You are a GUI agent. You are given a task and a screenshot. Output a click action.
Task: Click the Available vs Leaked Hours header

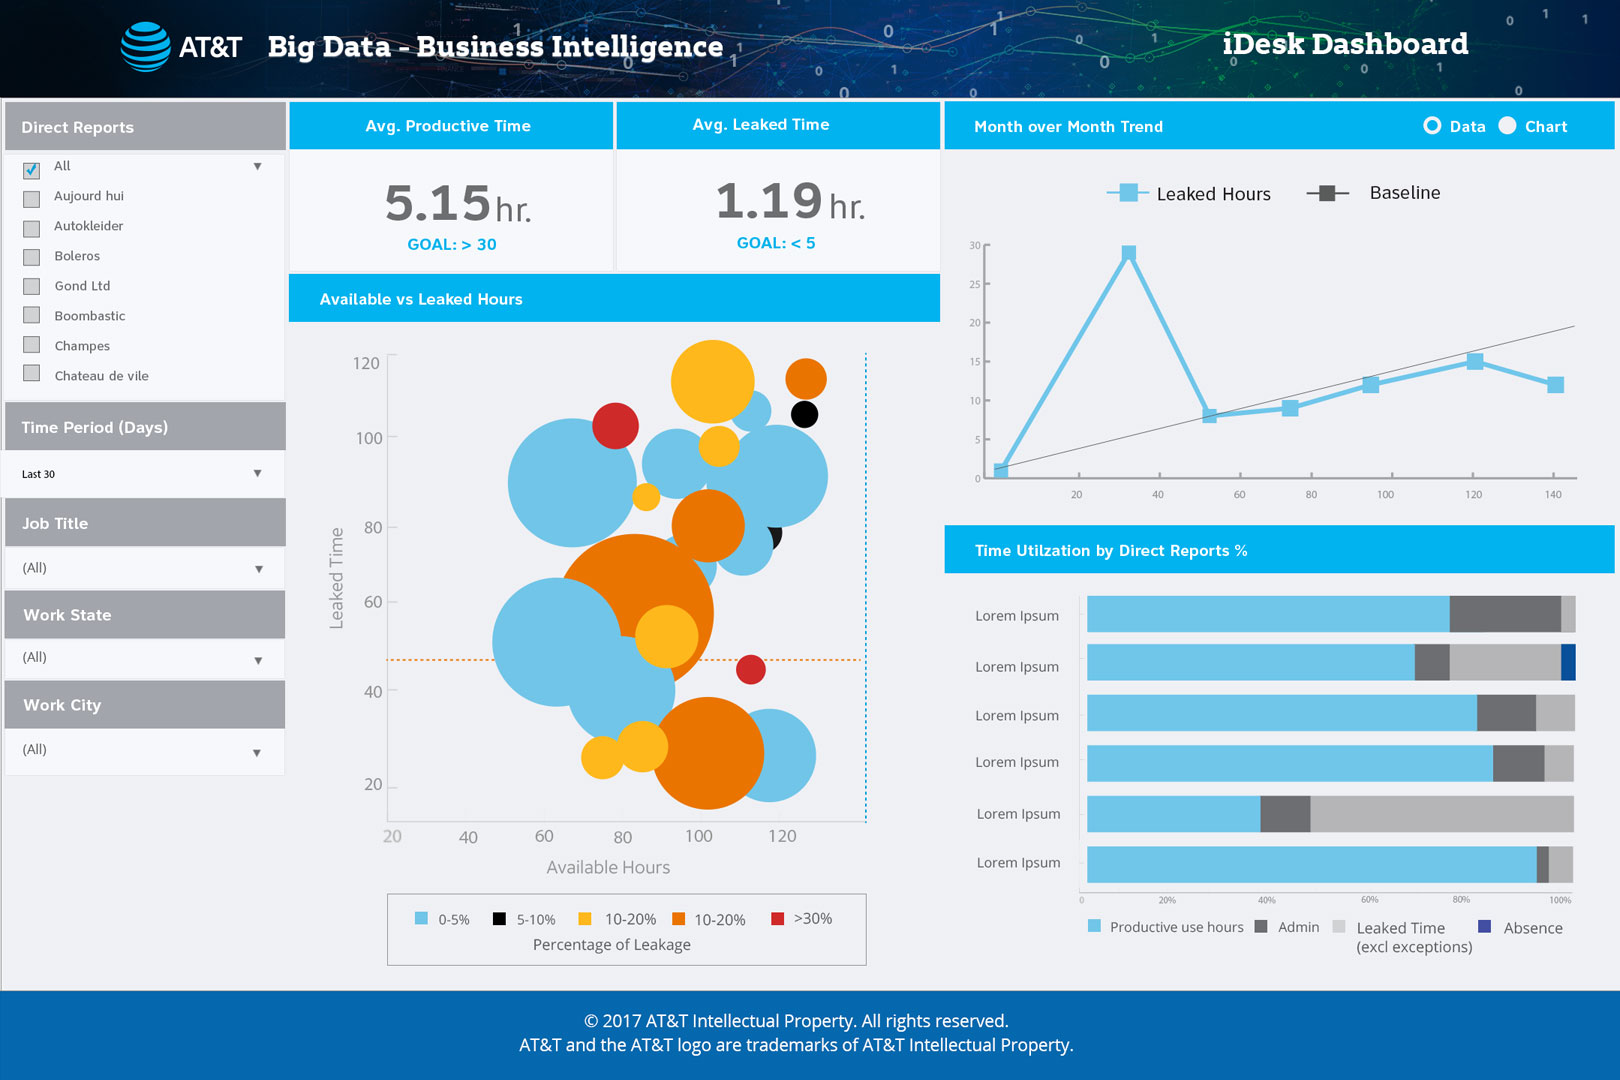[421, 299]
